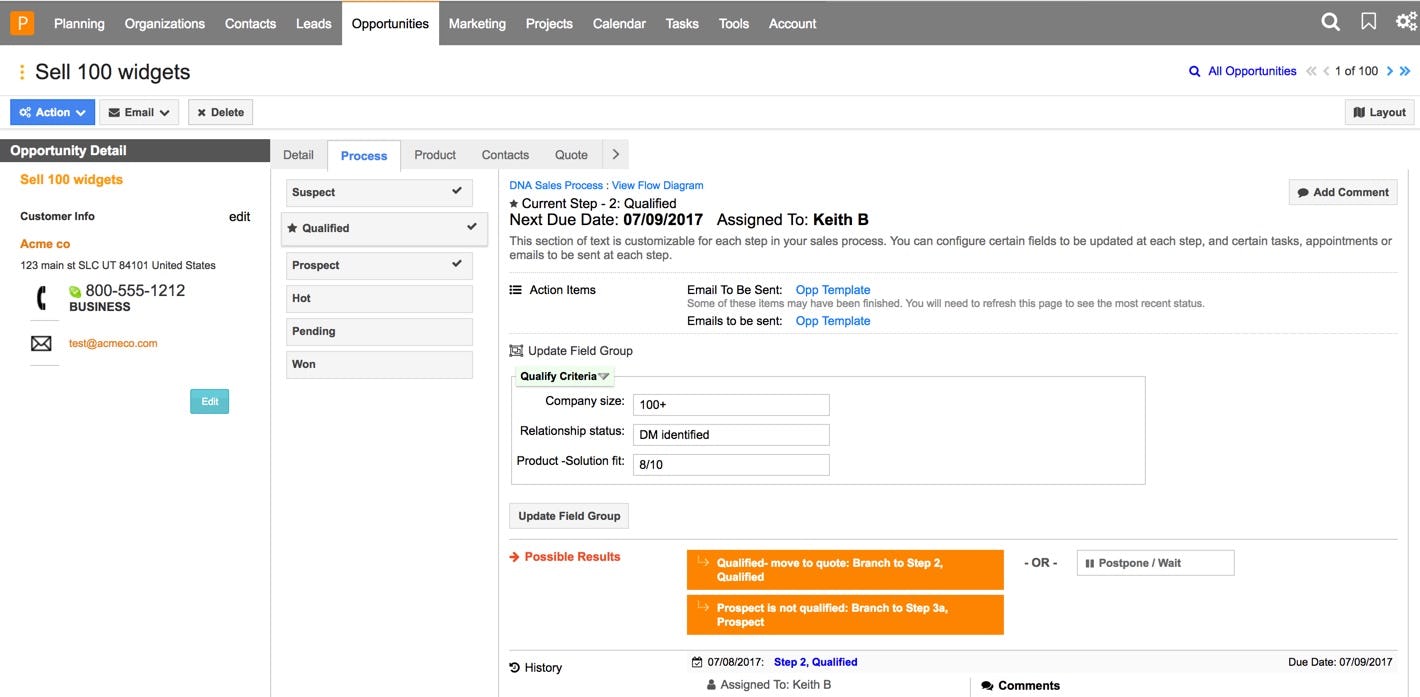Click the search magnifier icon in top bar
Screen dimensions: 1420x697
(x=1330, y=22)
